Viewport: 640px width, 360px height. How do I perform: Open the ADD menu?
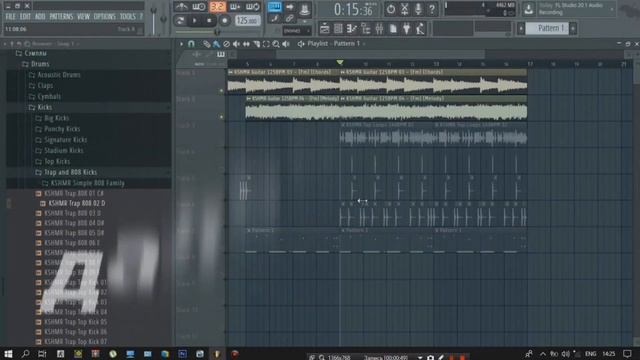click(x=40, y=16)
